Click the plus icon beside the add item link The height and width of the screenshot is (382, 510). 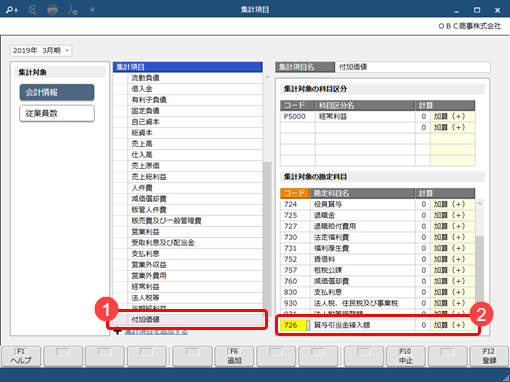point(117,332)
